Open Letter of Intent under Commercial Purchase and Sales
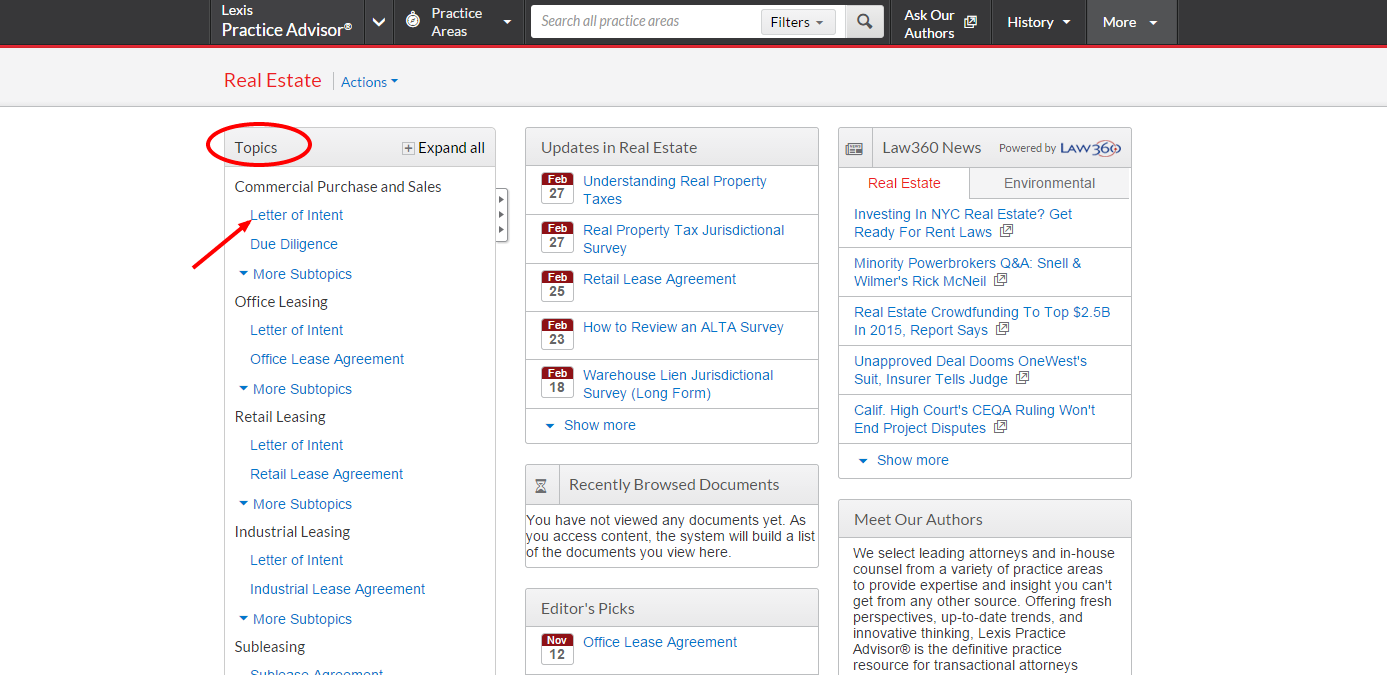Viewport: 1387px width, 675px height. coord(296,215)
